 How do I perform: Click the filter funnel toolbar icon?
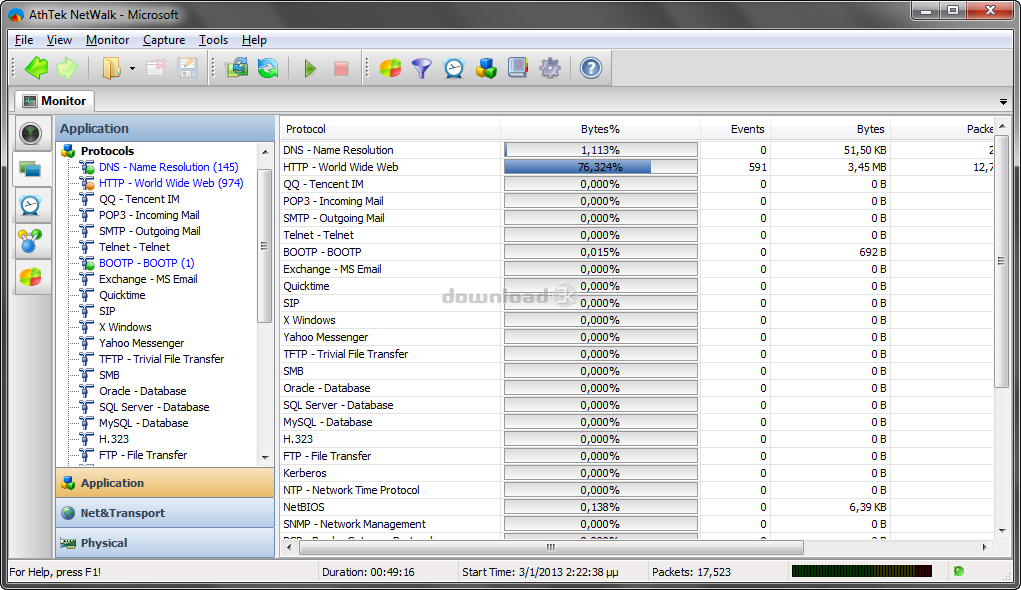pos(422,68)
